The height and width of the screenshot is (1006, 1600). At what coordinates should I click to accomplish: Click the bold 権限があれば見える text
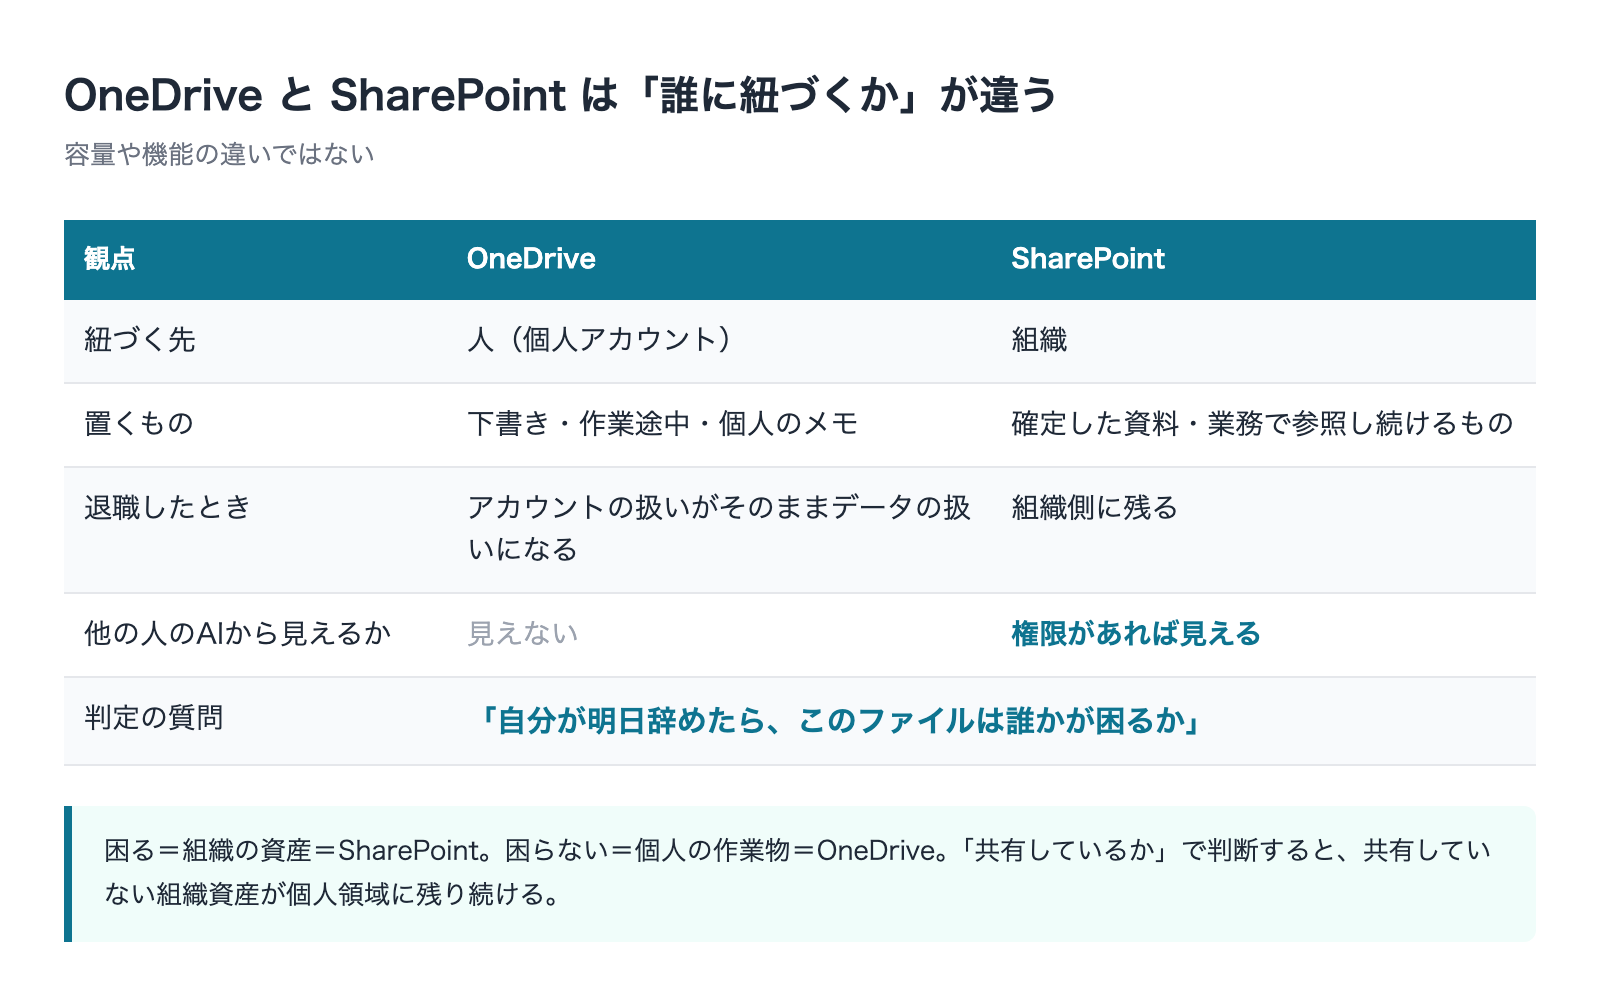pyautogui.click(x=1136, y=634)
